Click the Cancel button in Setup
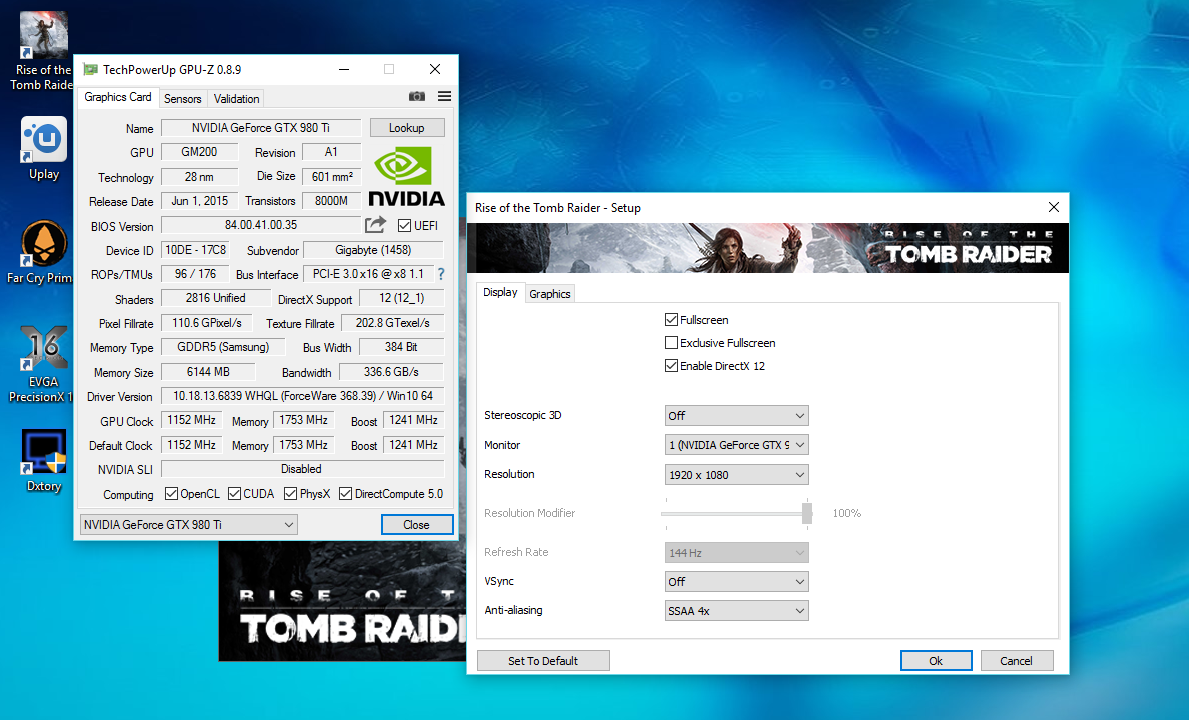 click(1017, 661)
